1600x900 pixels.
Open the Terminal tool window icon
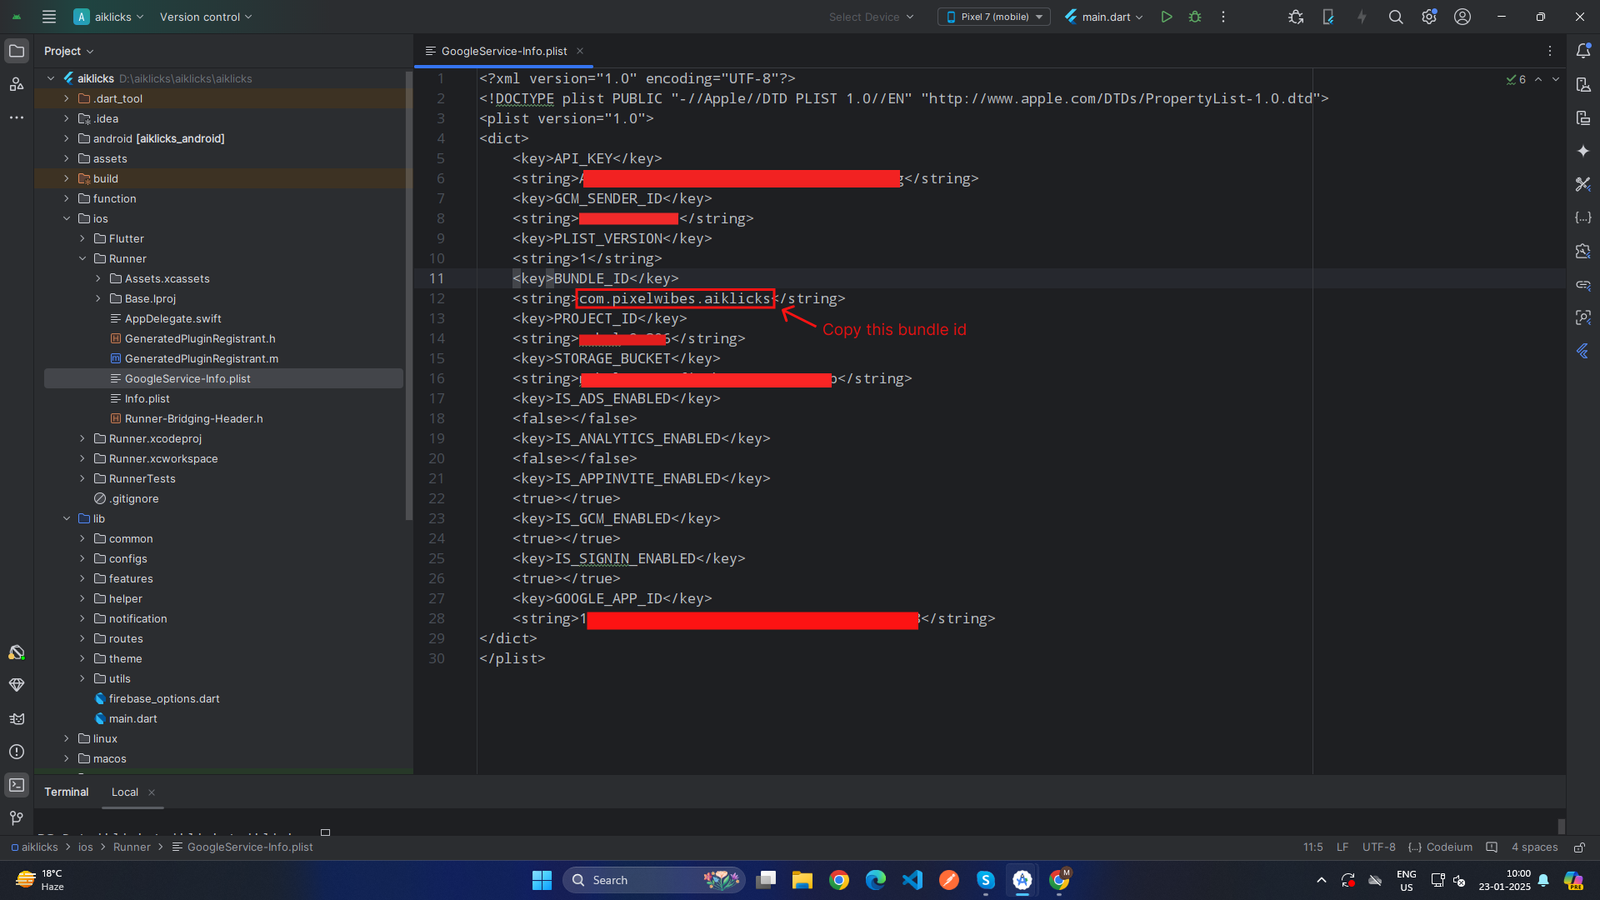17,785
